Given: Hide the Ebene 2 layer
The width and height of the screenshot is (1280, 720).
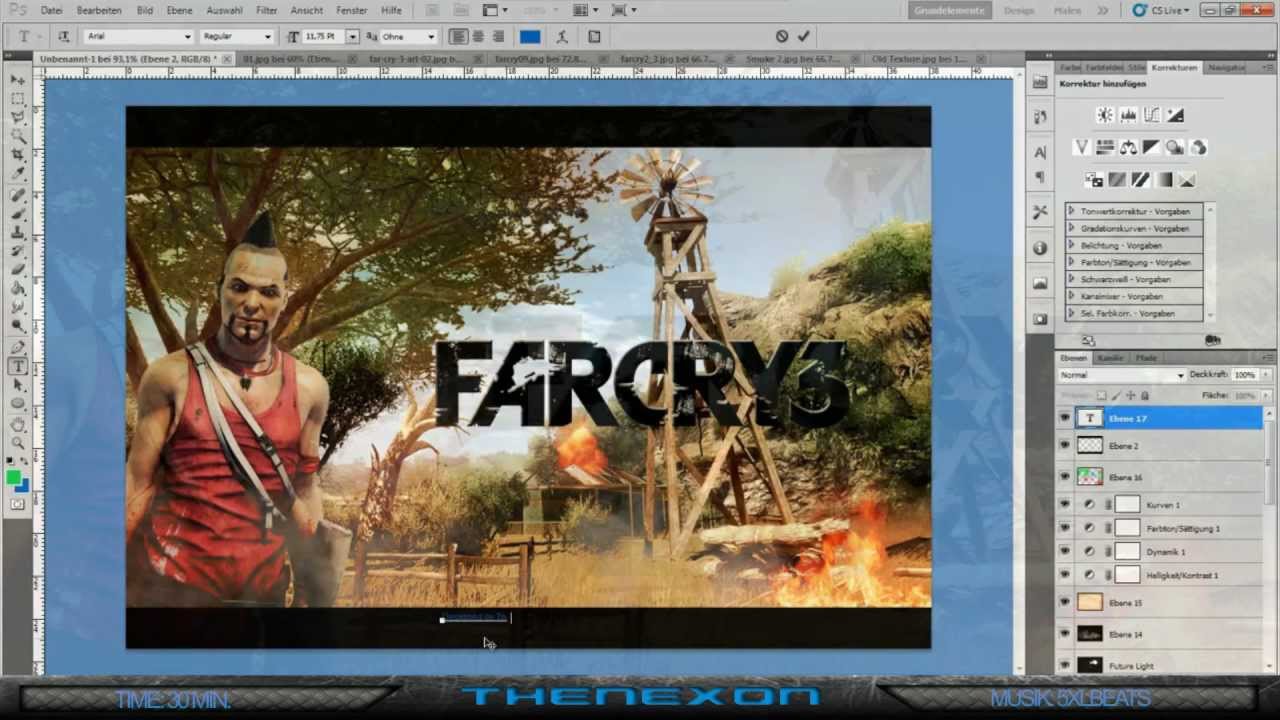Looking at the screenshot, I should tap(1065, 446).
